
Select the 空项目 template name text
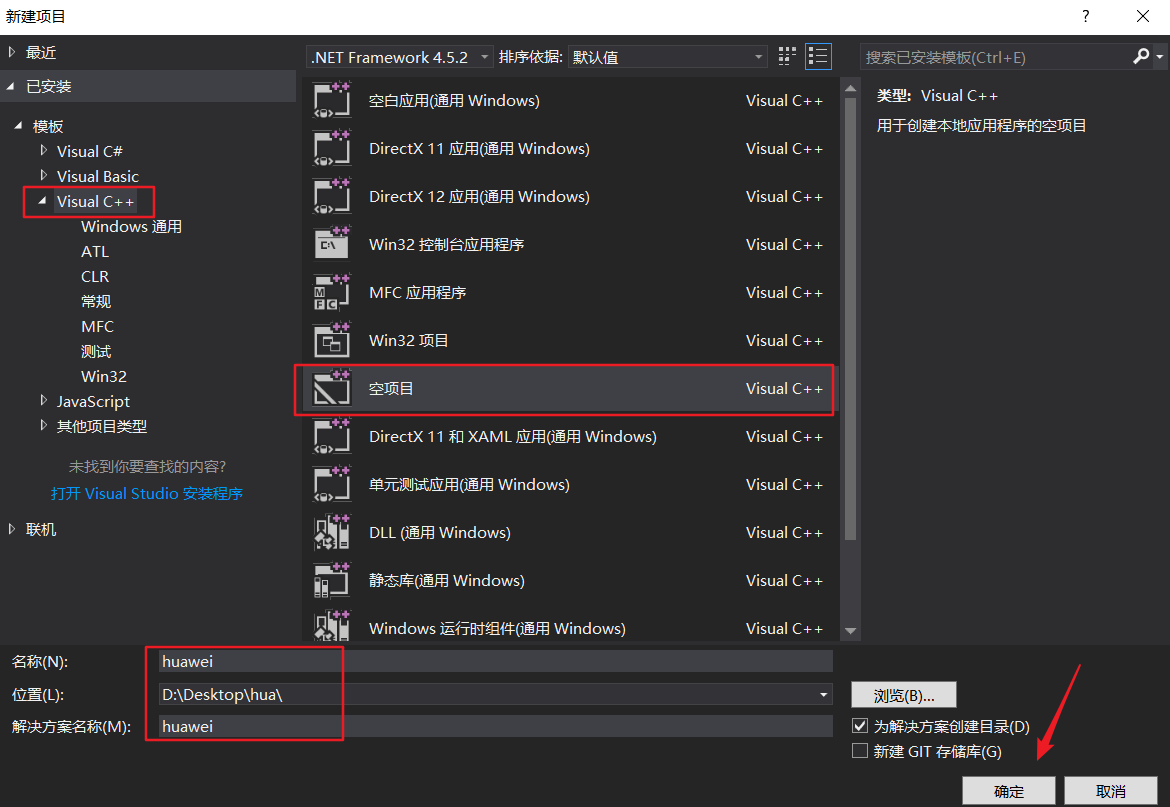pyautogui.click(x=391, y=388)
